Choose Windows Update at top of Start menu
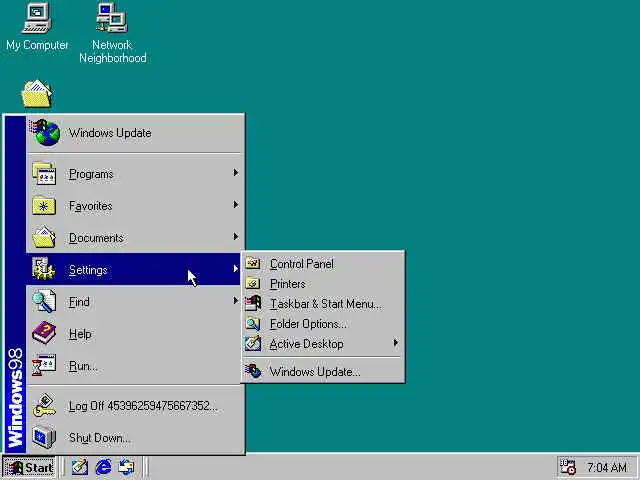 click(x=136, y=133)
